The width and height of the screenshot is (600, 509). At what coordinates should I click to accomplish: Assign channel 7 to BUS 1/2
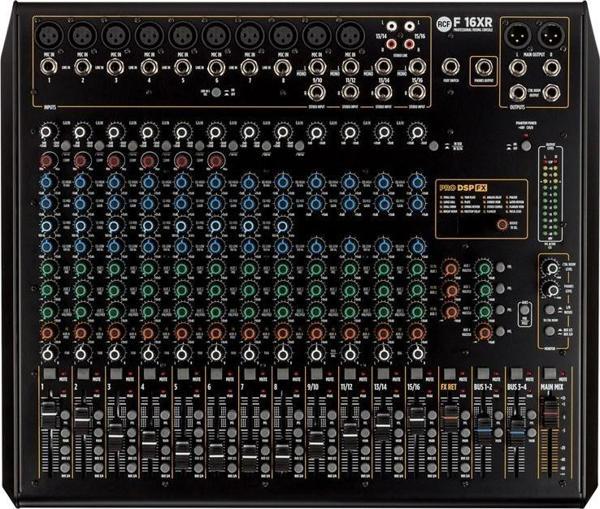[265, 450]
